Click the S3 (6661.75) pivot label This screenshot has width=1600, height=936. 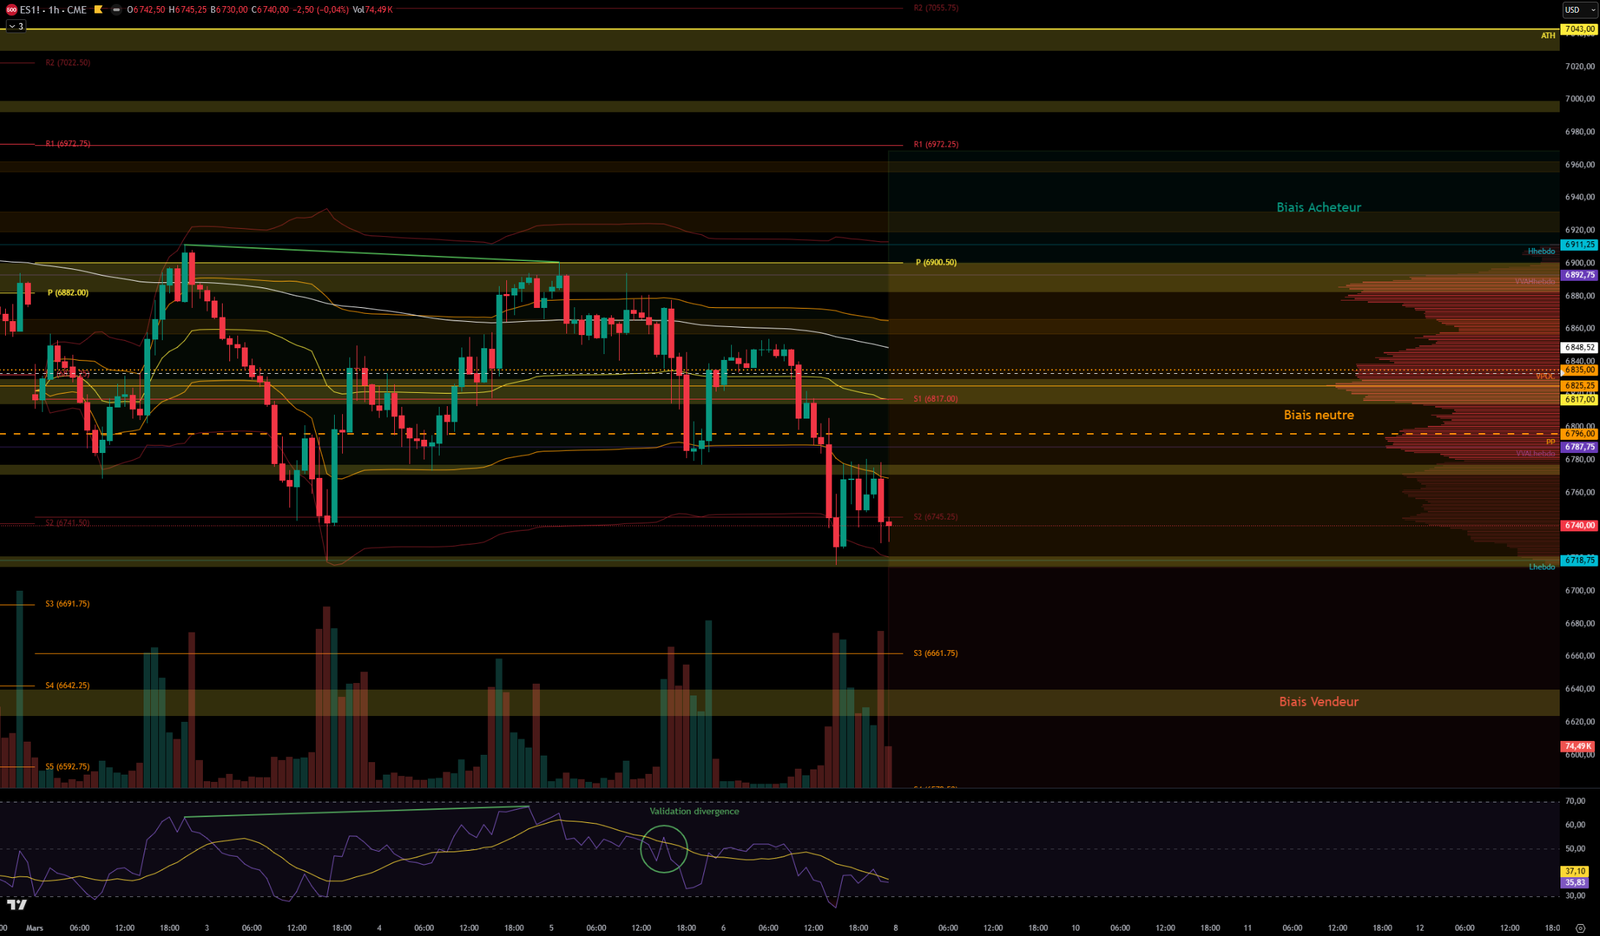coord(935,653)
